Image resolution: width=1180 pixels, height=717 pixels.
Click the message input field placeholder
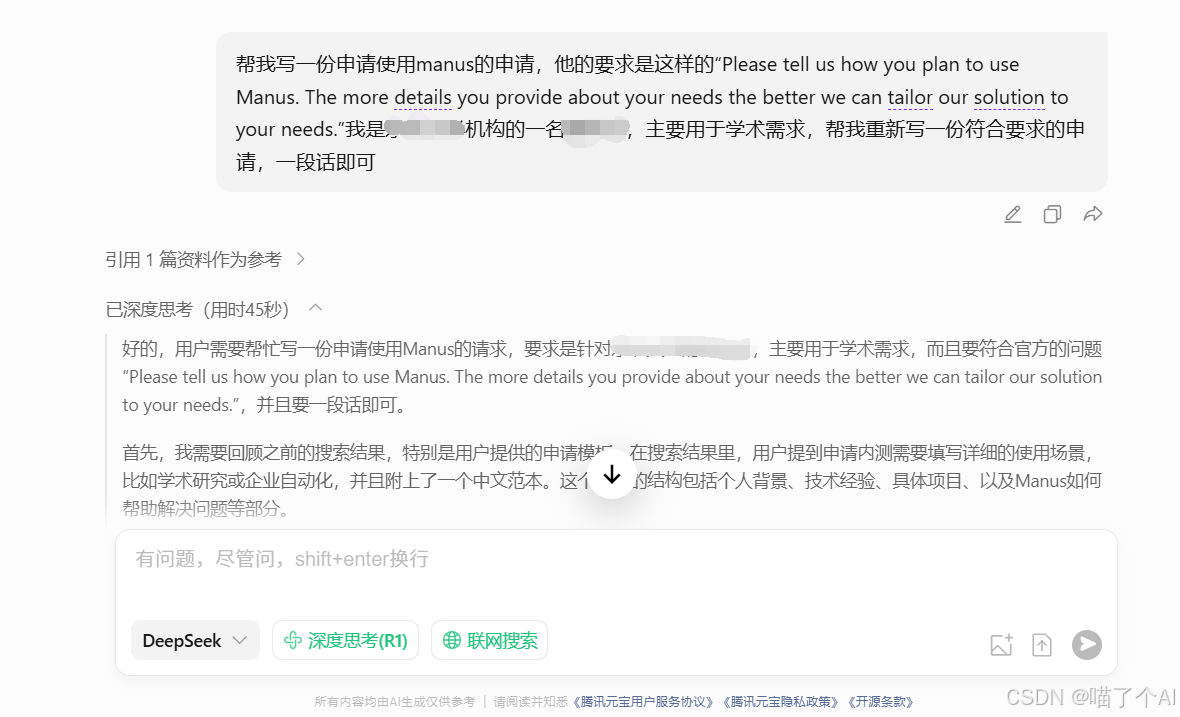coord(282,559)
